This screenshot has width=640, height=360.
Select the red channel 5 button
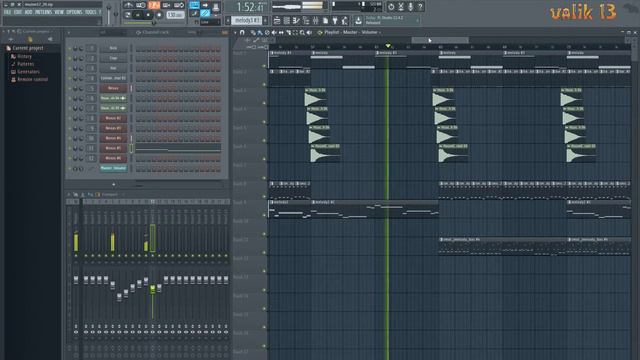pos(113,88)
